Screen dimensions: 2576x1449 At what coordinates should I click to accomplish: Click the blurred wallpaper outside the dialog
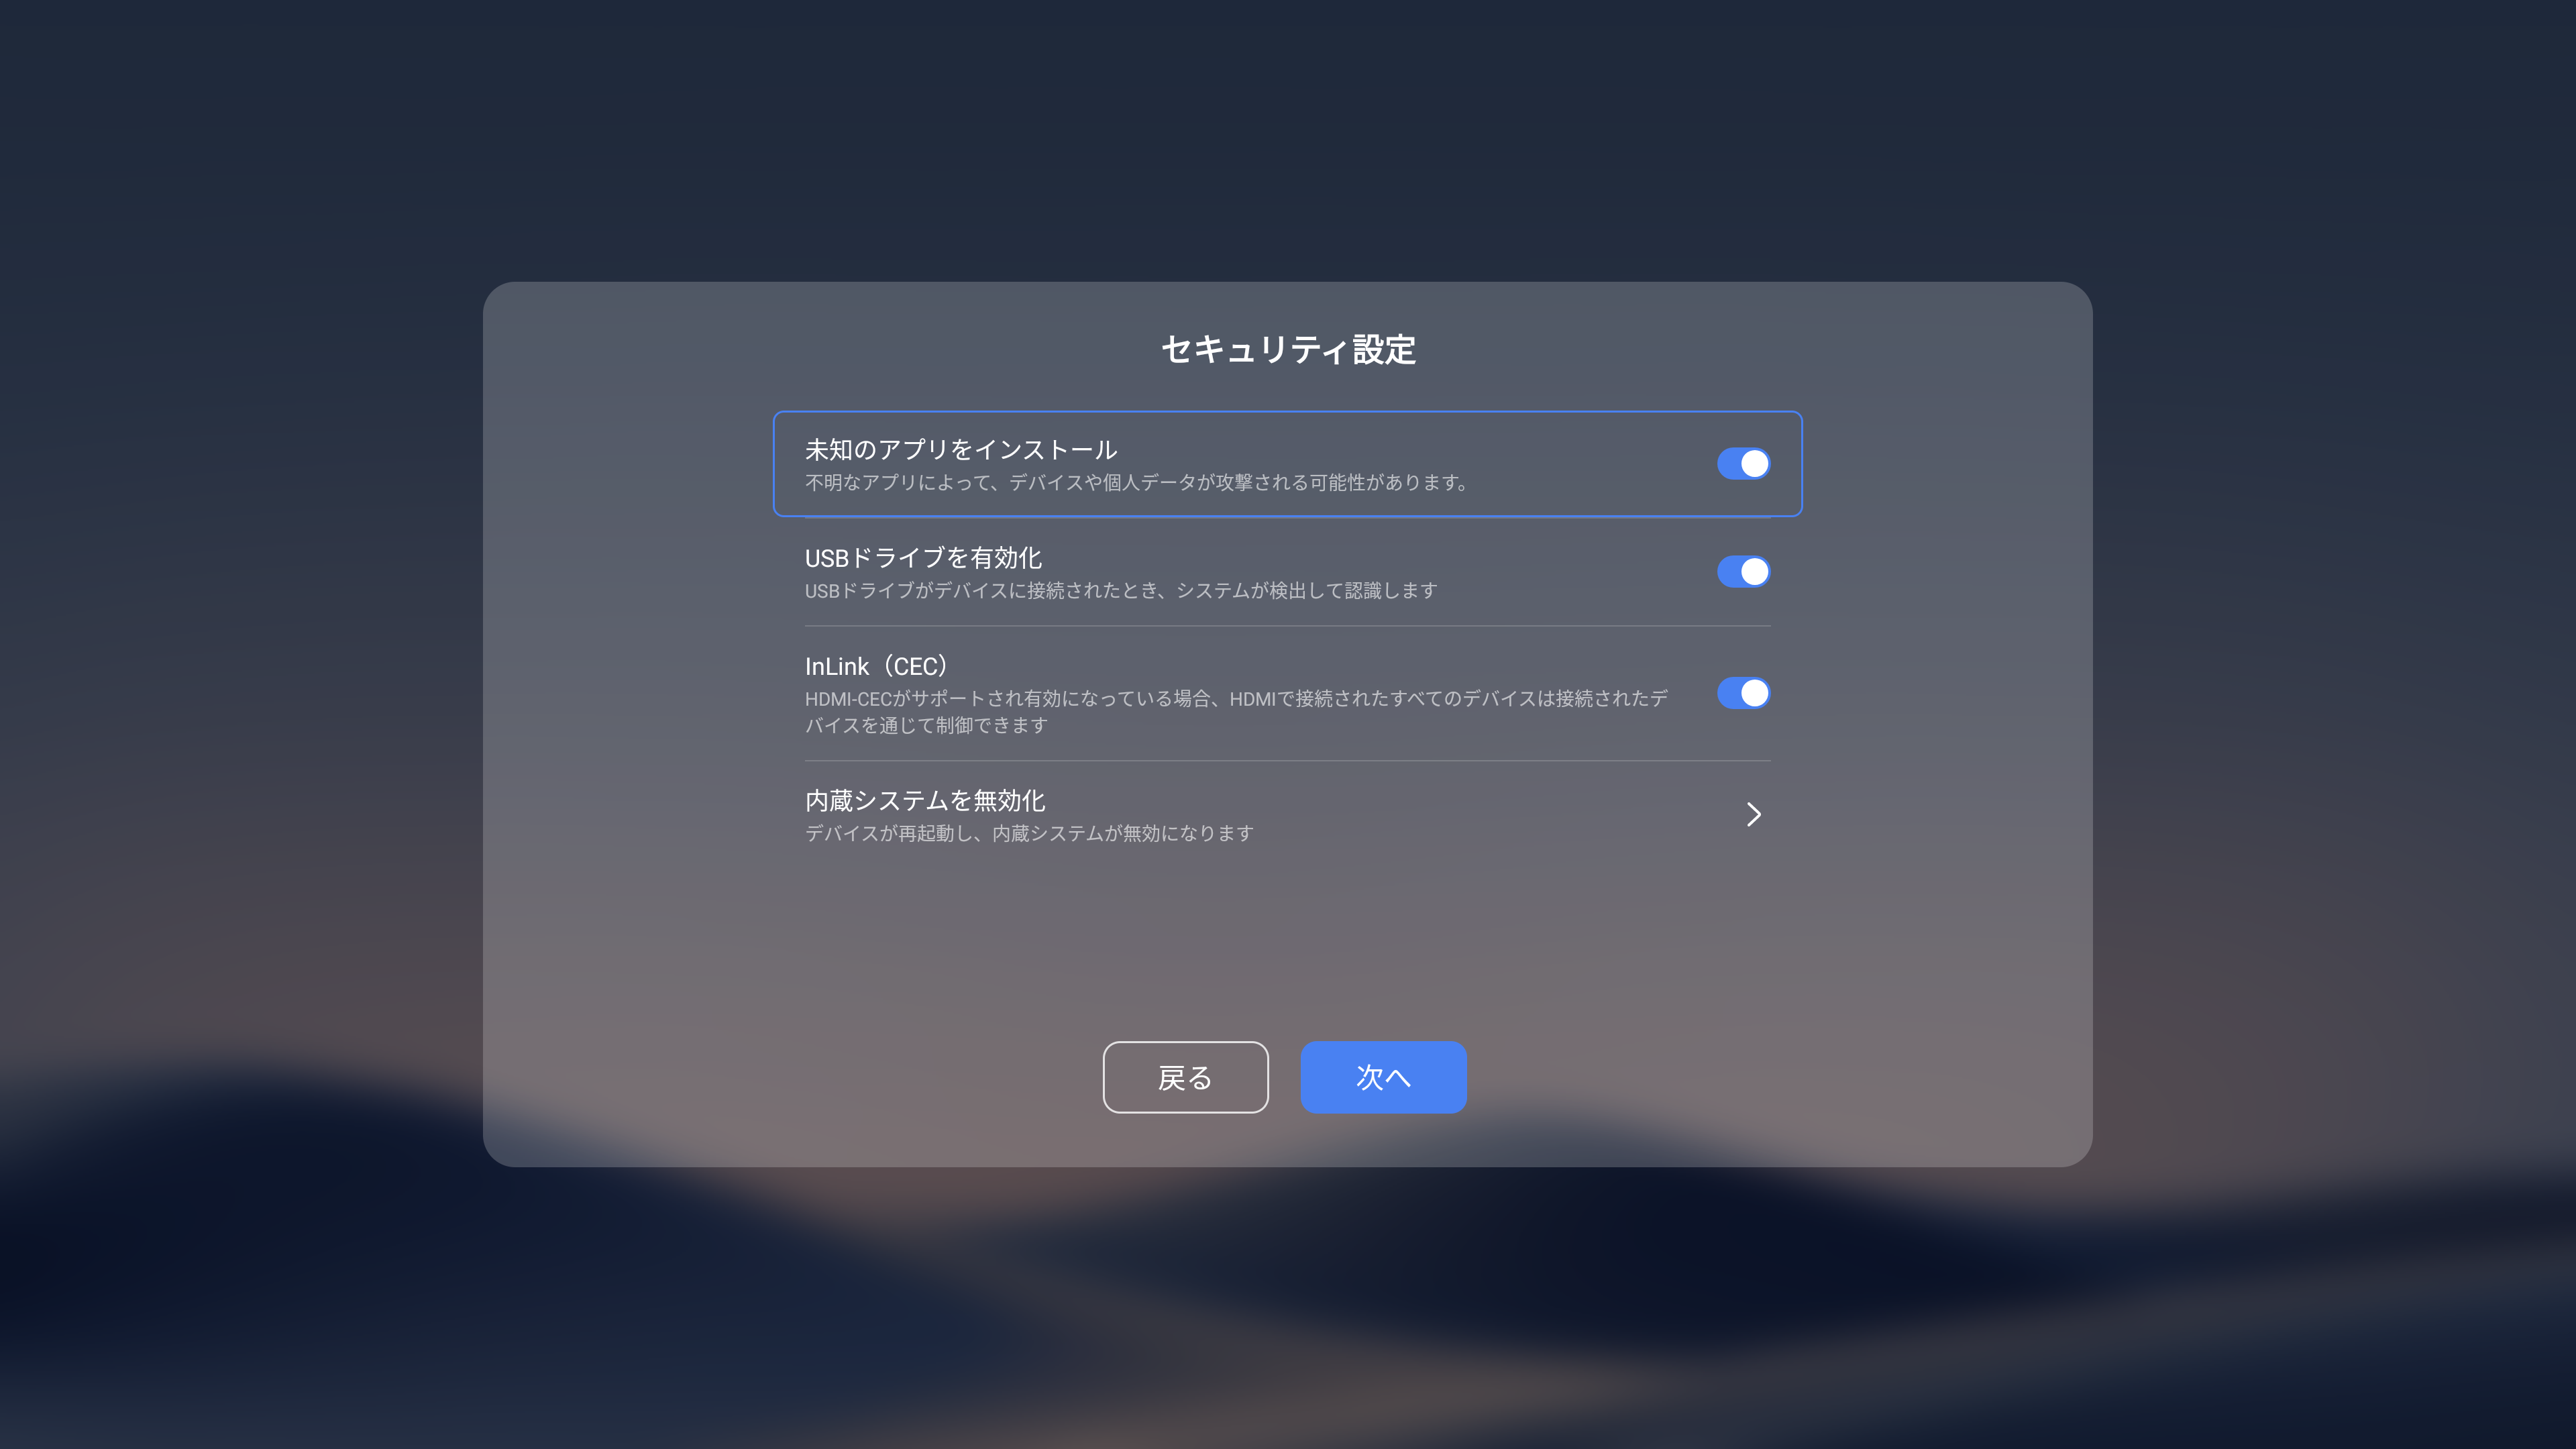pos(240,700)
